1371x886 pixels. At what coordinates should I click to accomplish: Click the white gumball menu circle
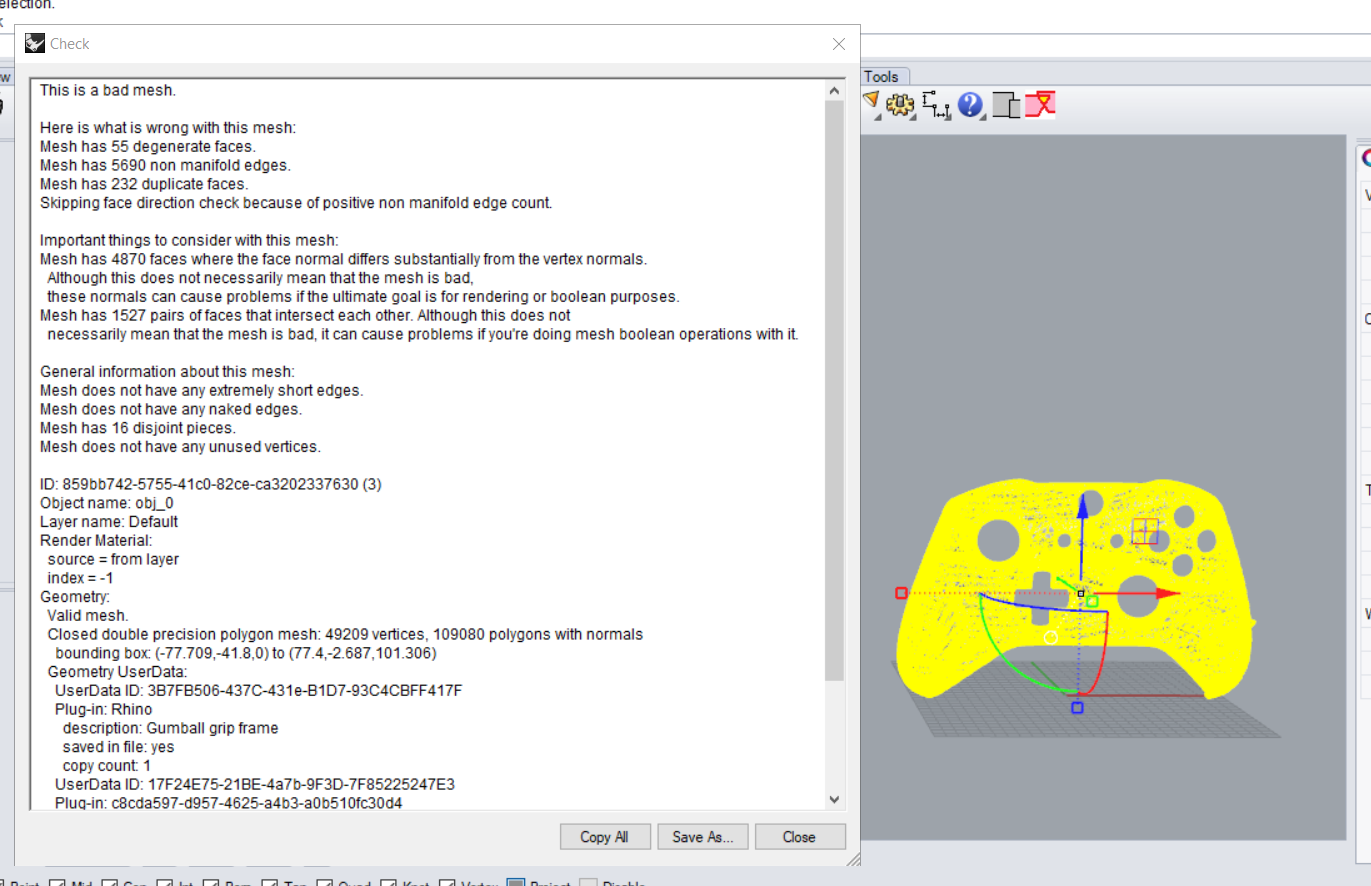(1050, 637)
